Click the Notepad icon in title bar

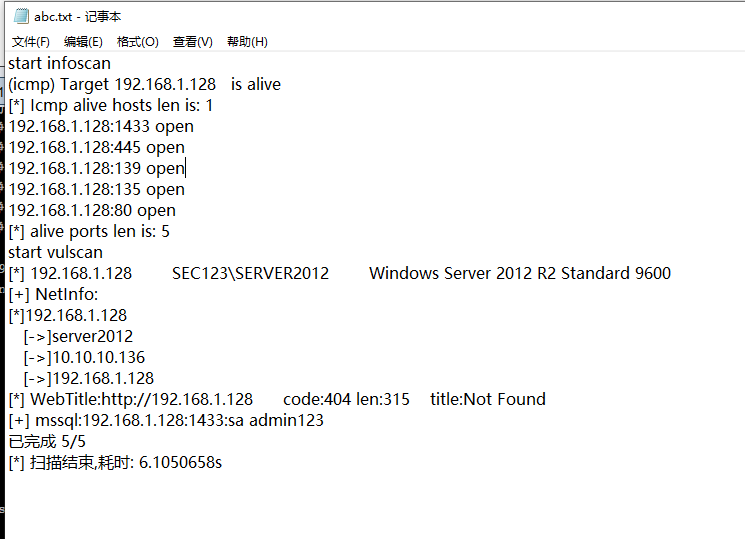[21, 16]
